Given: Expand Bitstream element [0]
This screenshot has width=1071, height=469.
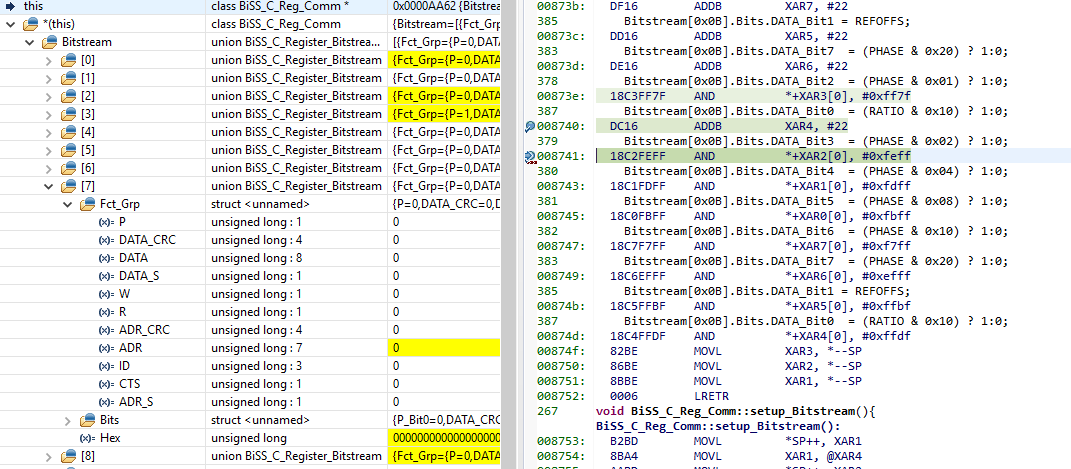Looking at the screenshot, I should coord(49,60).
